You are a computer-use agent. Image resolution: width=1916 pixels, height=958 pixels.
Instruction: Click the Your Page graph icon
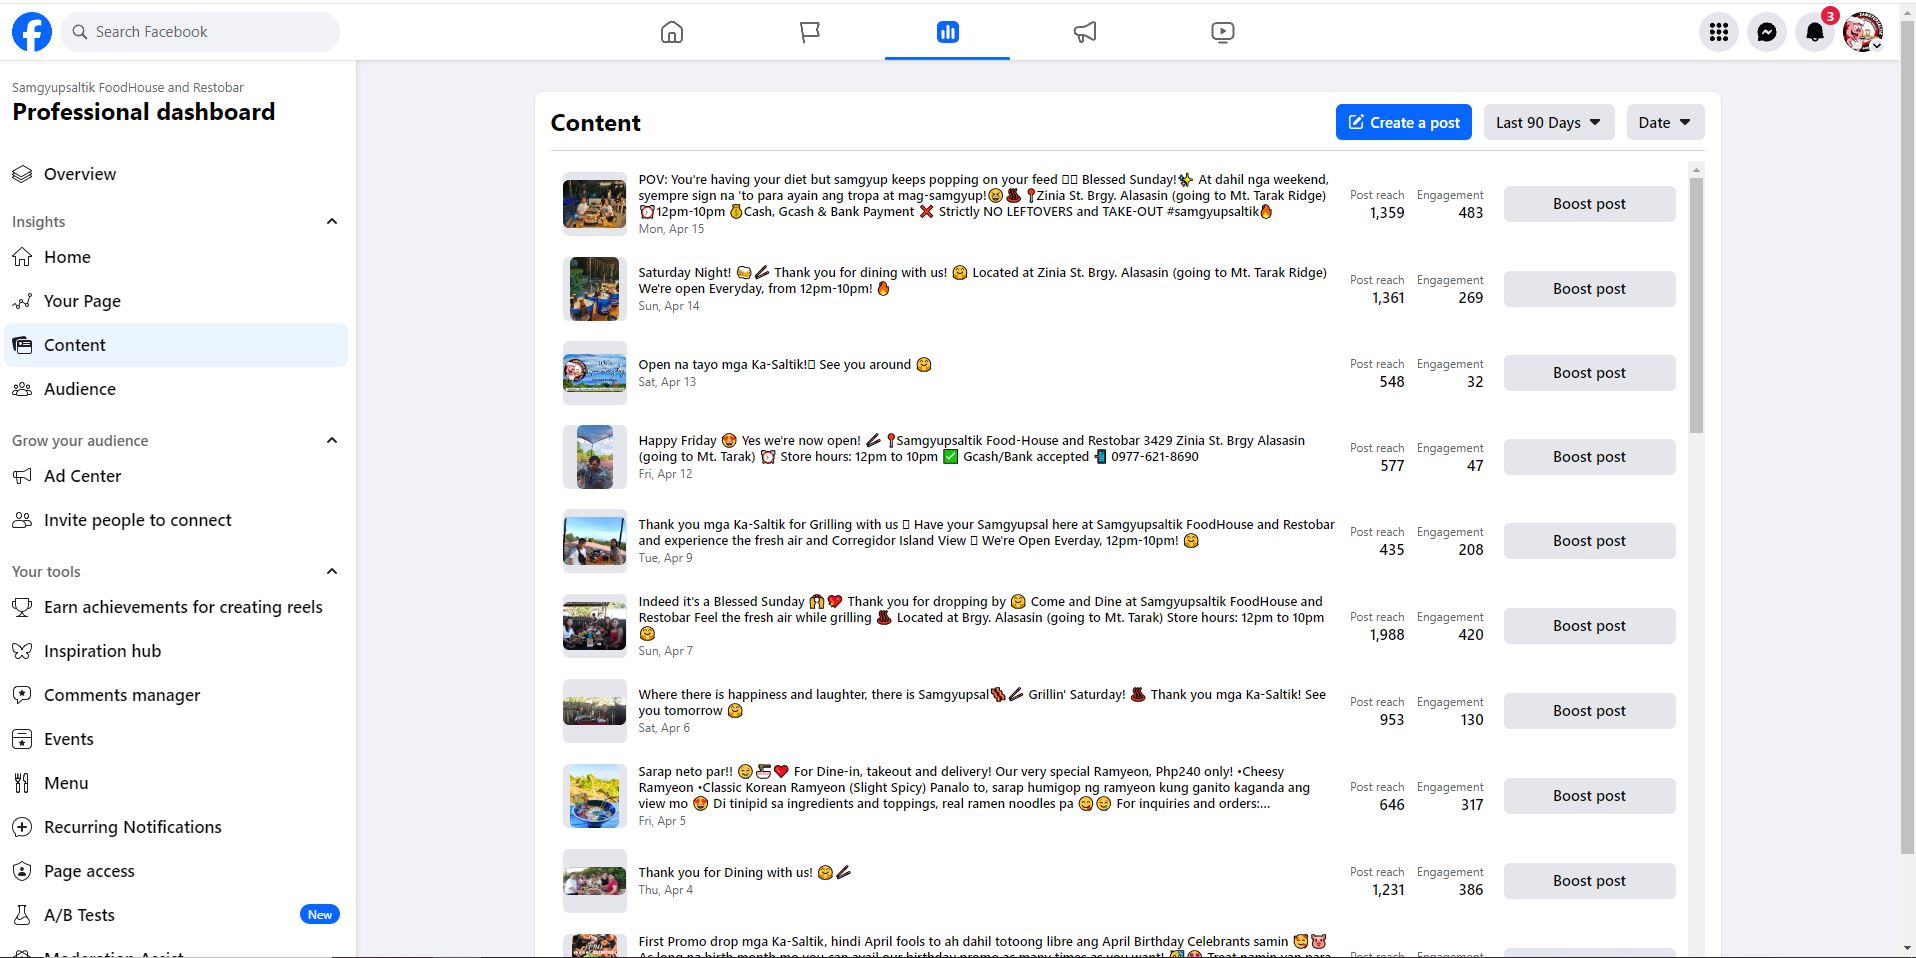(x=22, y=301)
